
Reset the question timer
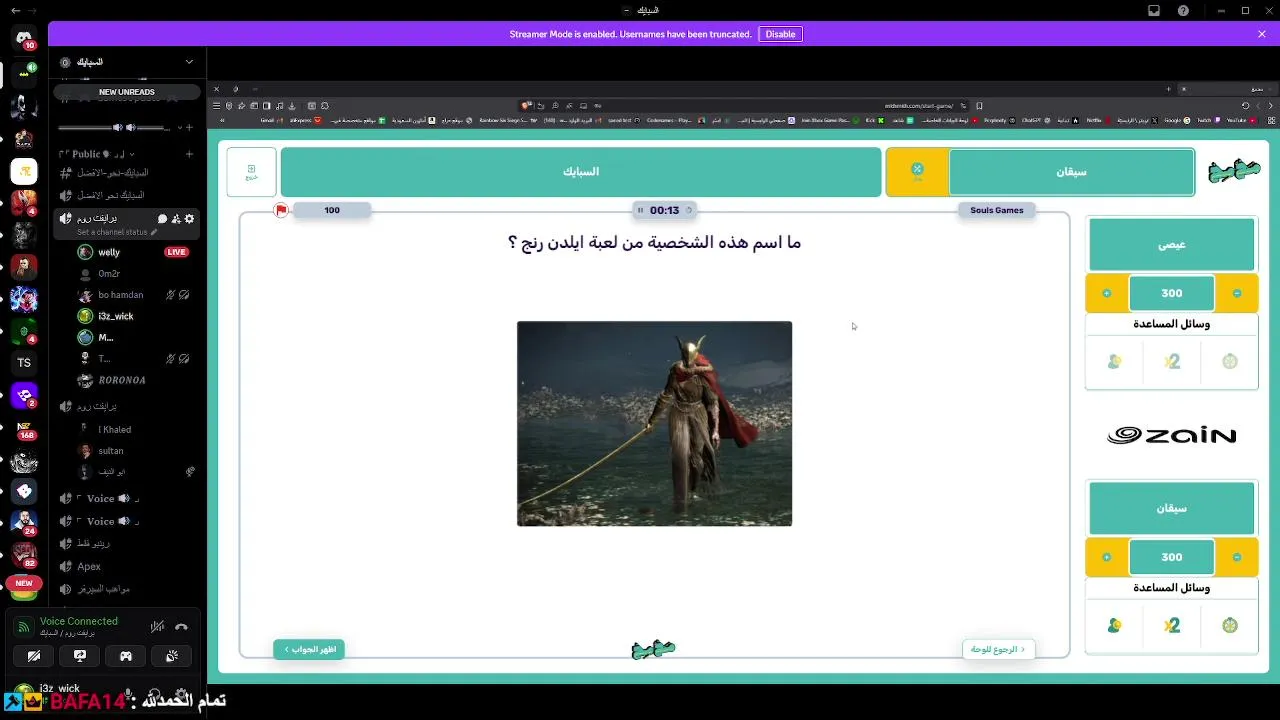pyautogui.click(x=689, y=210)
